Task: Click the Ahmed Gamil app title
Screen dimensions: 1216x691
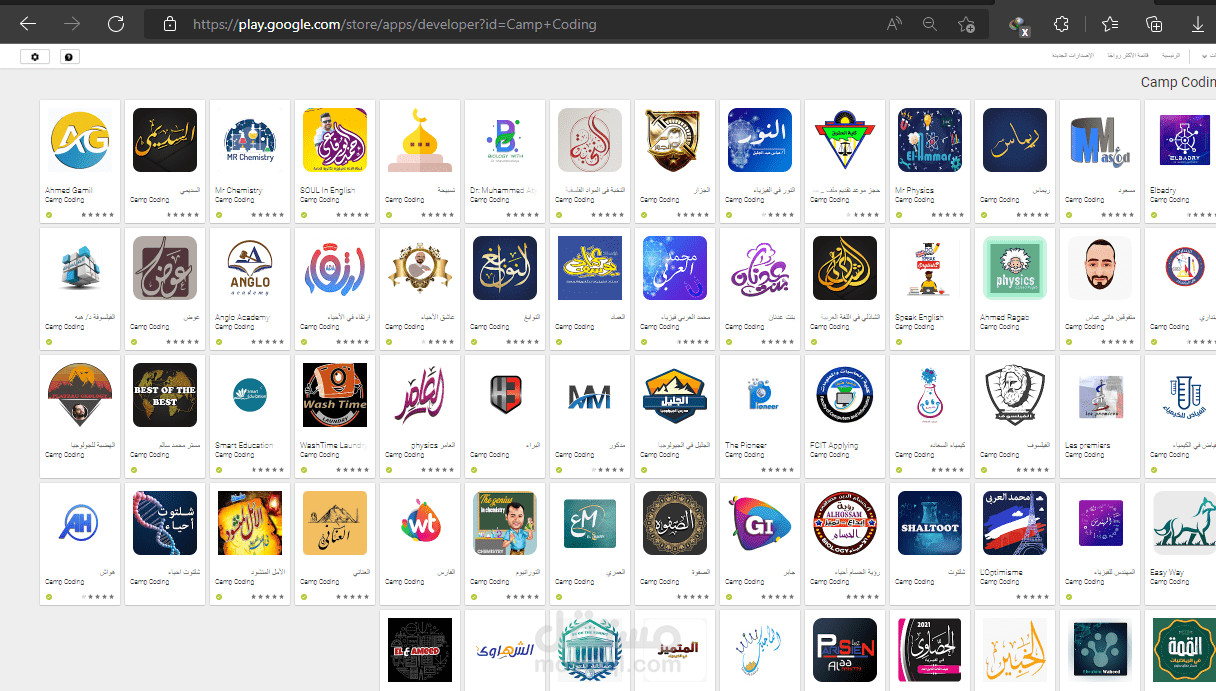Action: point(68,190)
